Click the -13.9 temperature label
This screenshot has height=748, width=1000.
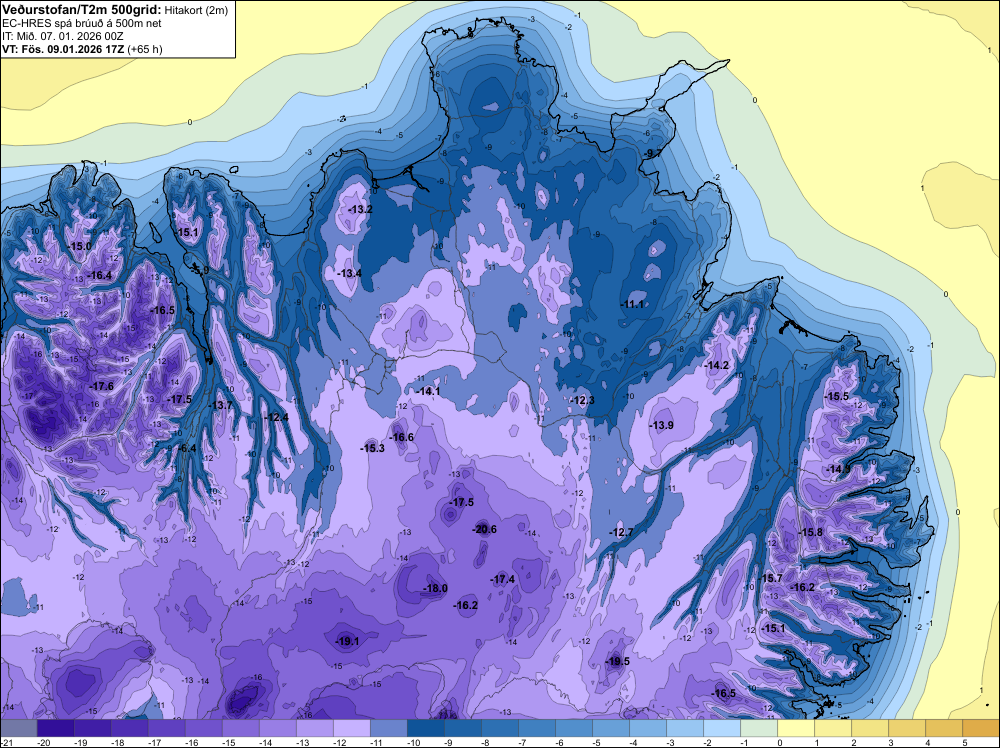pos(661,425)
